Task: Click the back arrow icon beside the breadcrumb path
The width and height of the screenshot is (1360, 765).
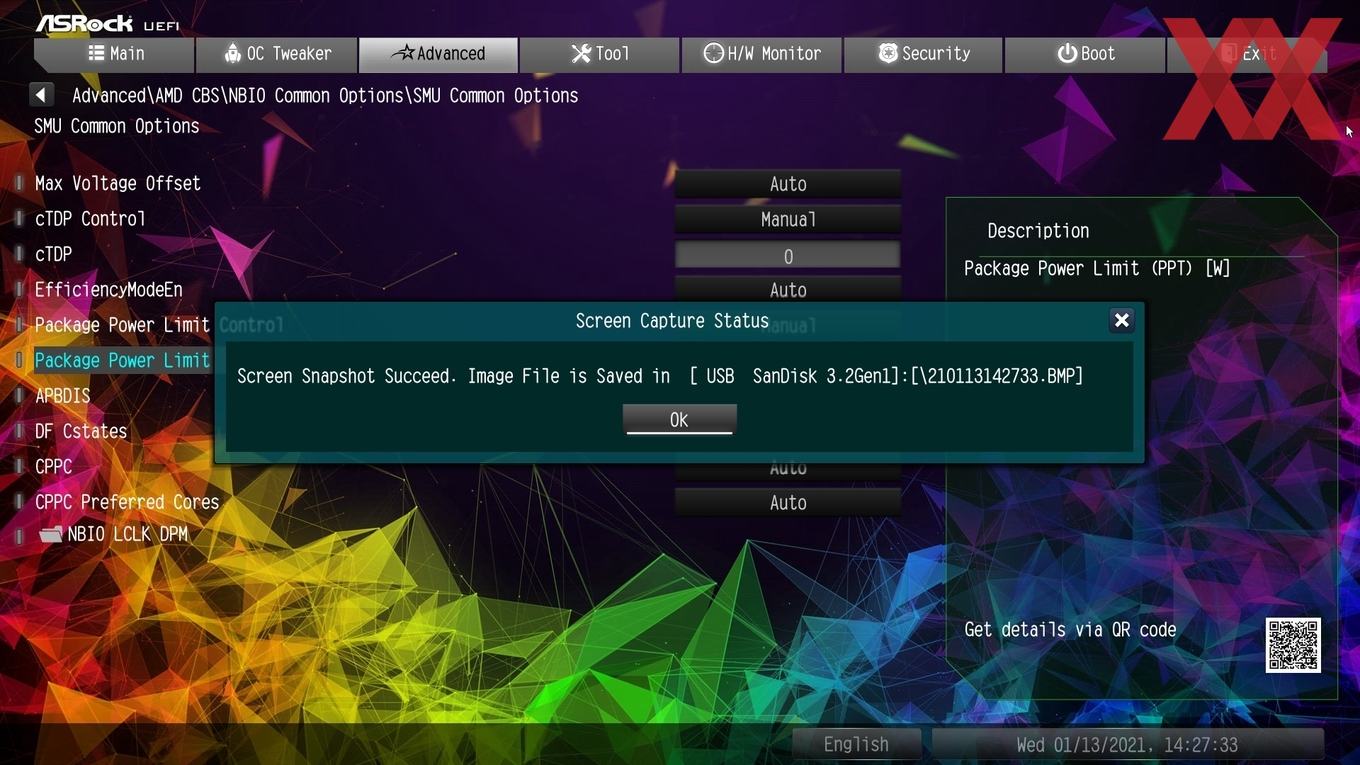Action: 41,95
